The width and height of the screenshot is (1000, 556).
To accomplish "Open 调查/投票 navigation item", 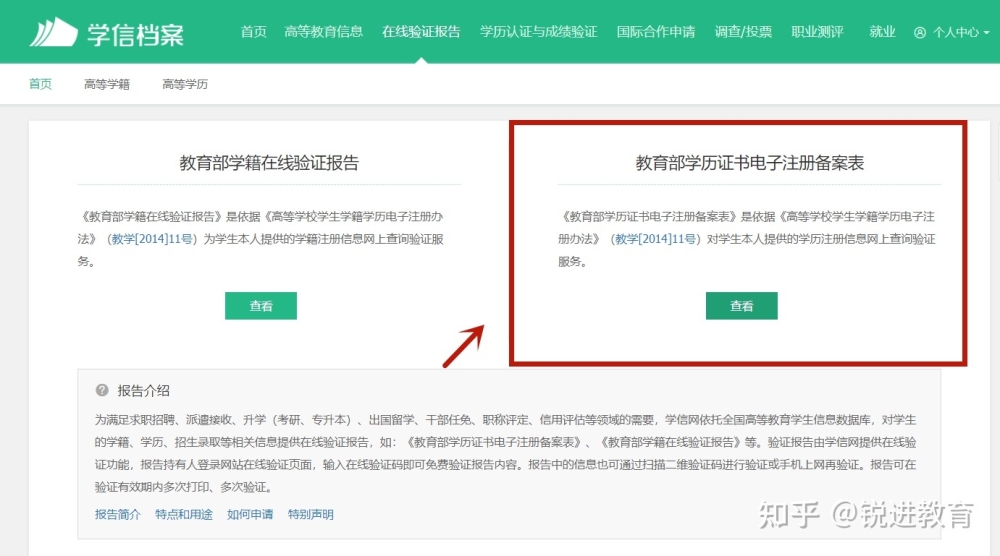I will 743,32.
